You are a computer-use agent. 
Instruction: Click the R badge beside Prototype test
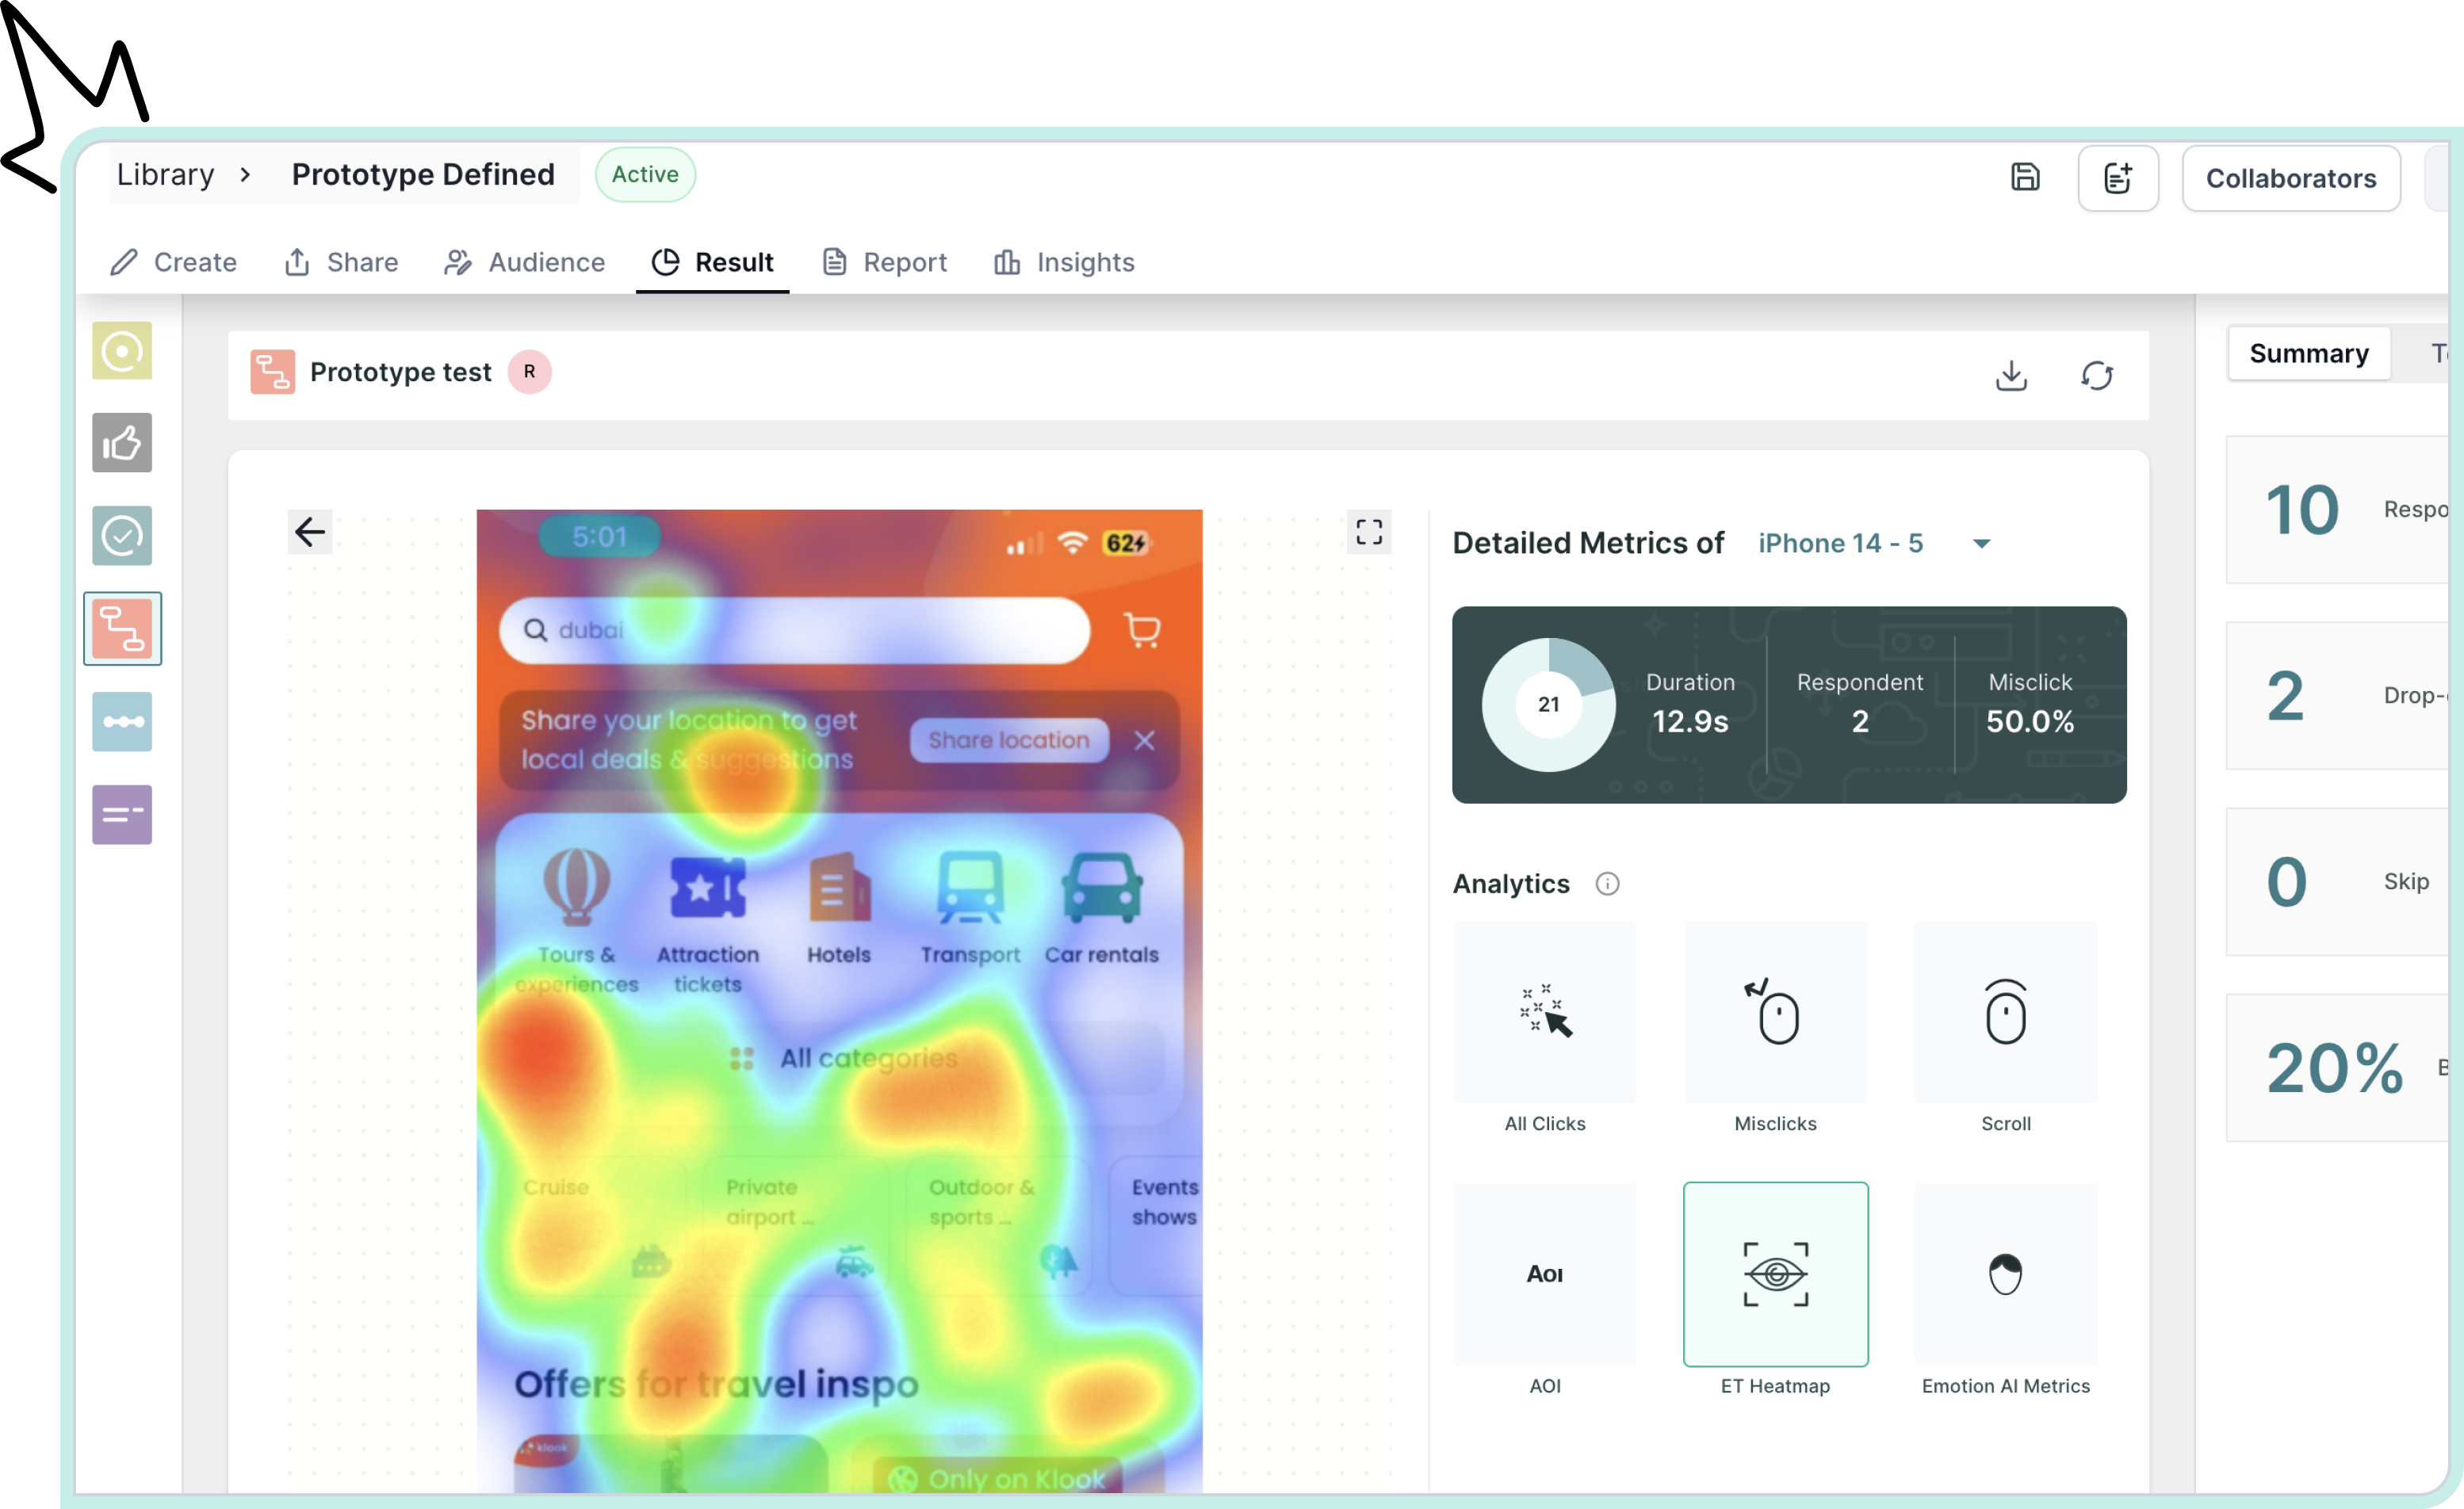coord(530,372)
